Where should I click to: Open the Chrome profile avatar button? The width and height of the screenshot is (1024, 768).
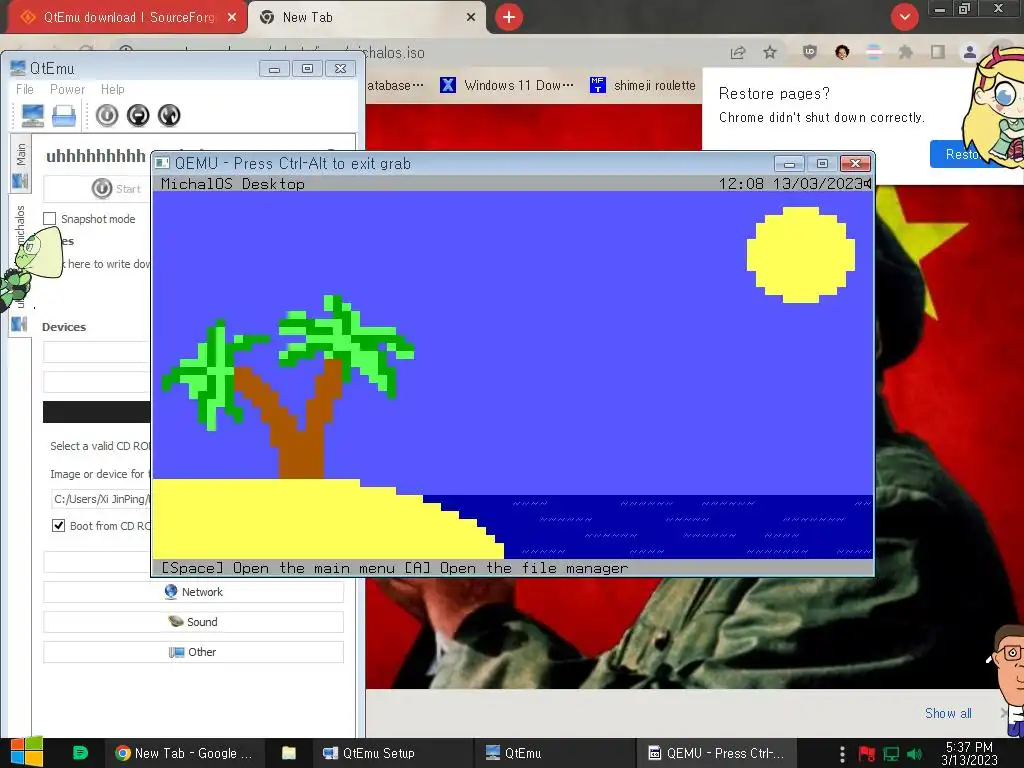tap(970, 52)
